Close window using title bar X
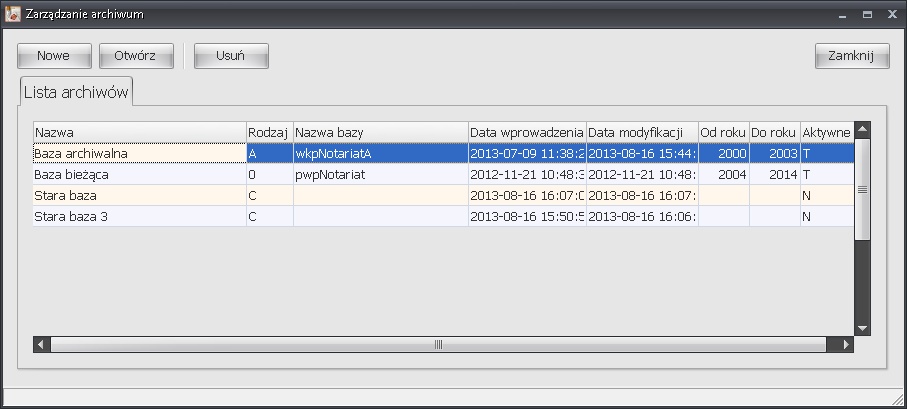 891,13
